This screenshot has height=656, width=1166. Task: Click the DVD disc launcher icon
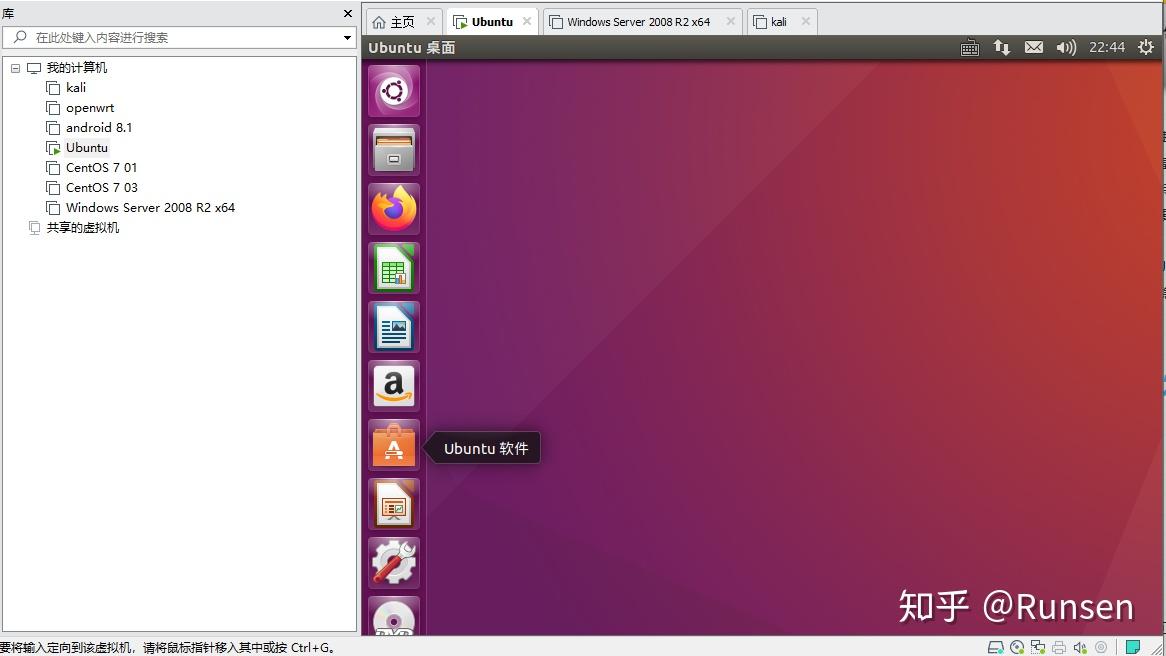[x=394, y=617]
